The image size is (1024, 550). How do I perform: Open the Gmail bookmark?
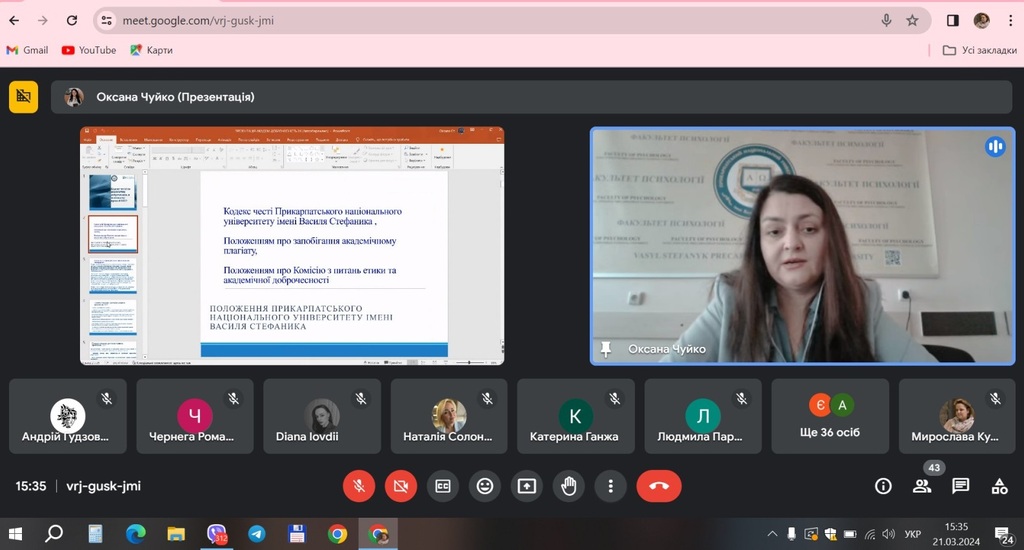click(x=27, y=50)
